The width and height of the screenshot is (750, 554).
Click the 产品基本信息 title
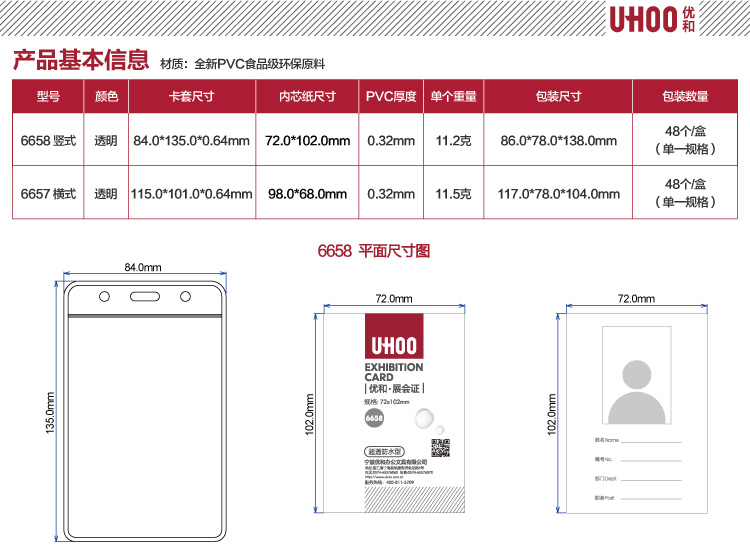coord(80,61)
